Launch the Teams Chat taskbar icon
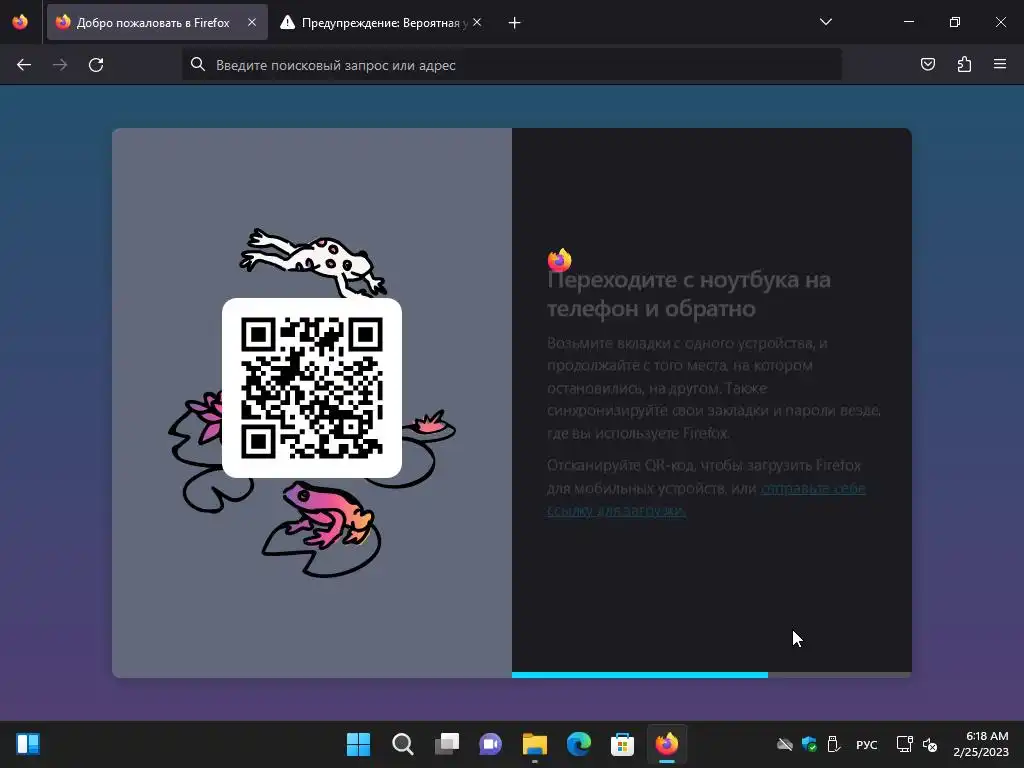The width and height of the screenshot is (1024, 768). point(490,744)
